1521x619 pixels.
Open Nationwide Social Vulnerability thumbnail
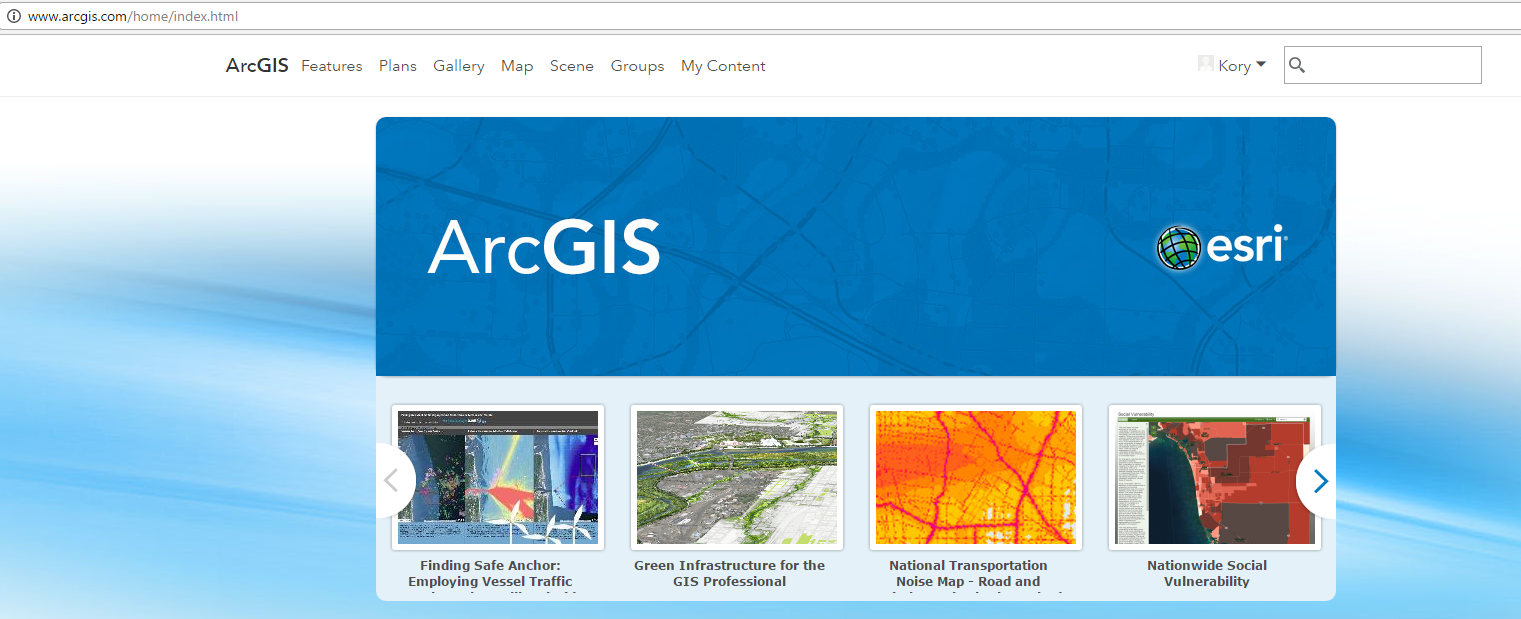tap(1215, 477)
